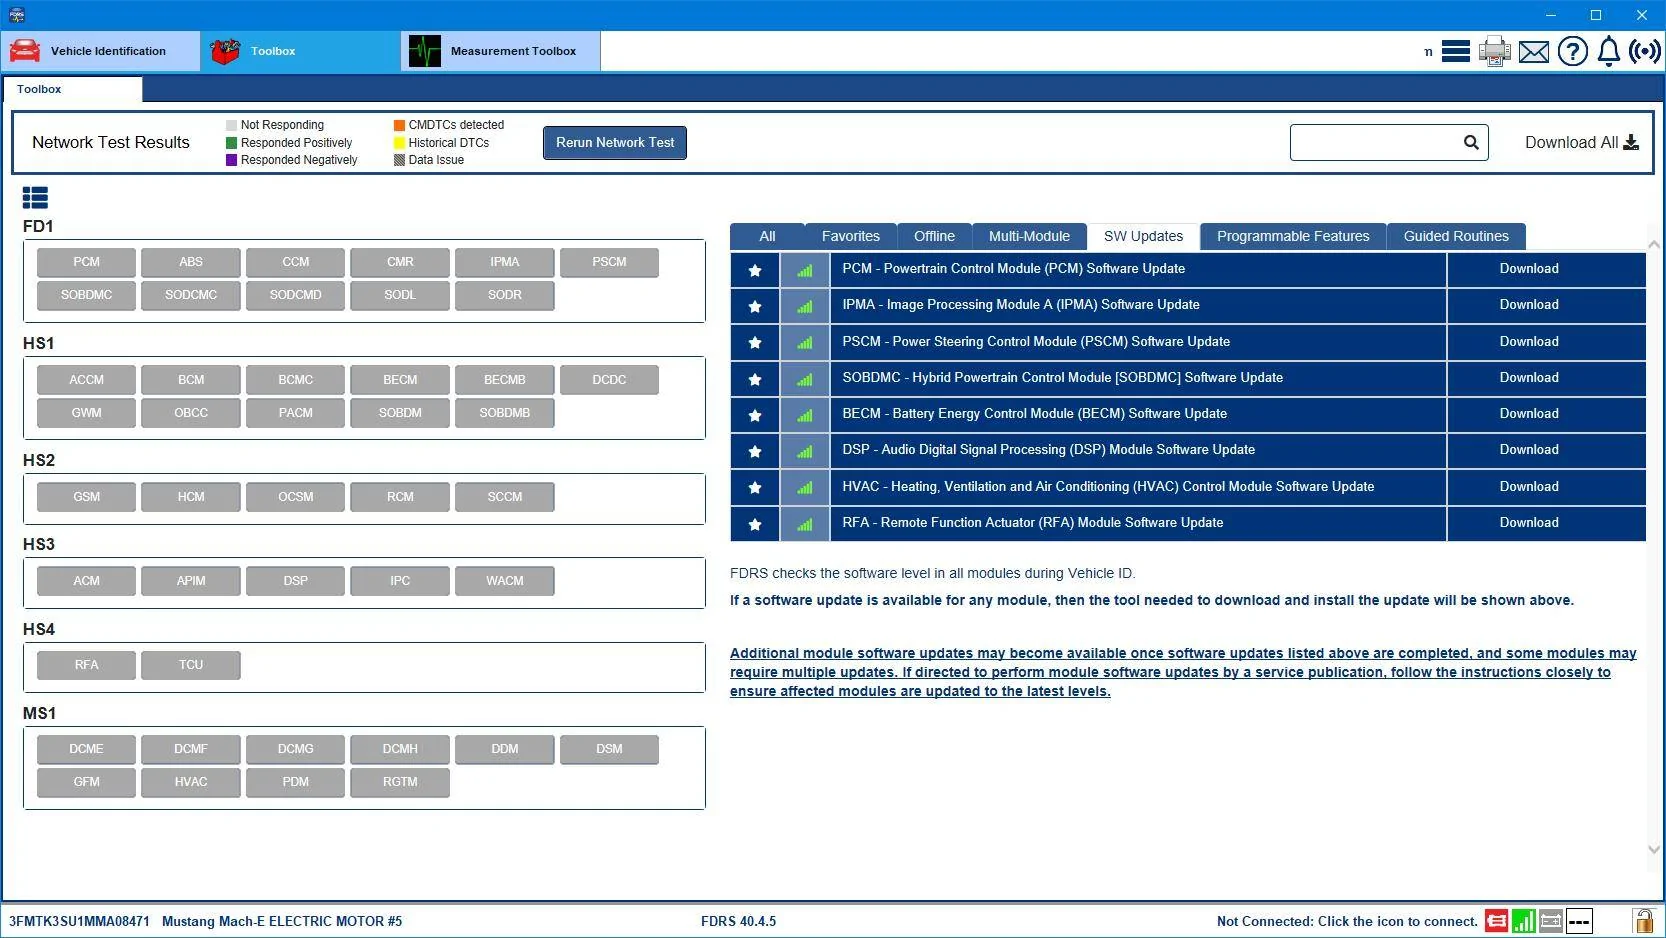
Task: Toggle star for HVAC software update
Action: click(x=755, y=487)
